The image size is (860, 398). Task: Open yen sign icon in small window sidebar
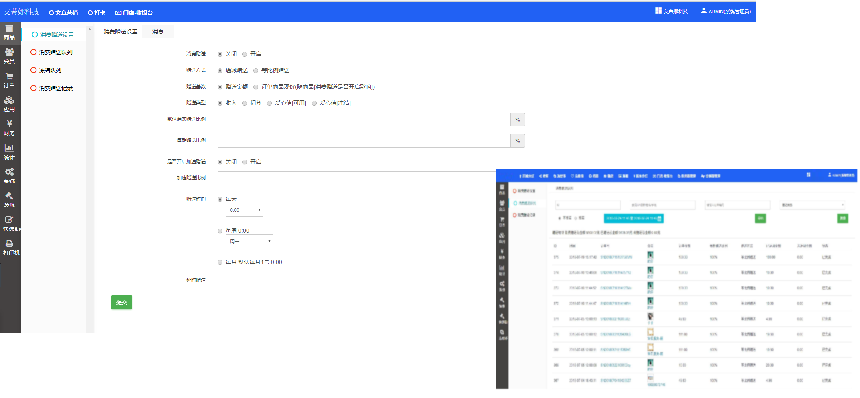click(502, 252)
